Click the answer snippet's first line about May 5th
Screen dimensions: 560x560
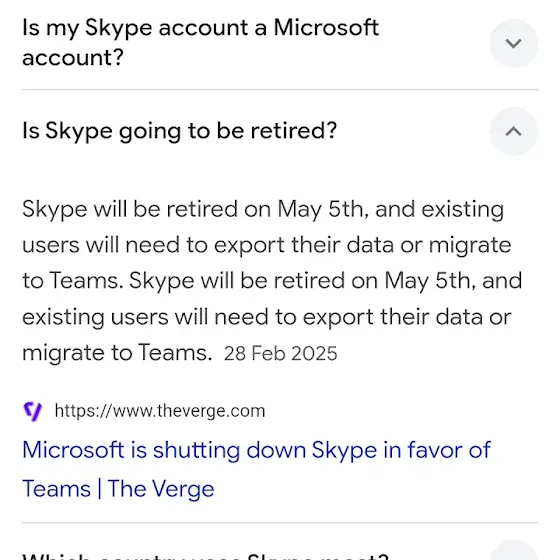tap(263, 210)
